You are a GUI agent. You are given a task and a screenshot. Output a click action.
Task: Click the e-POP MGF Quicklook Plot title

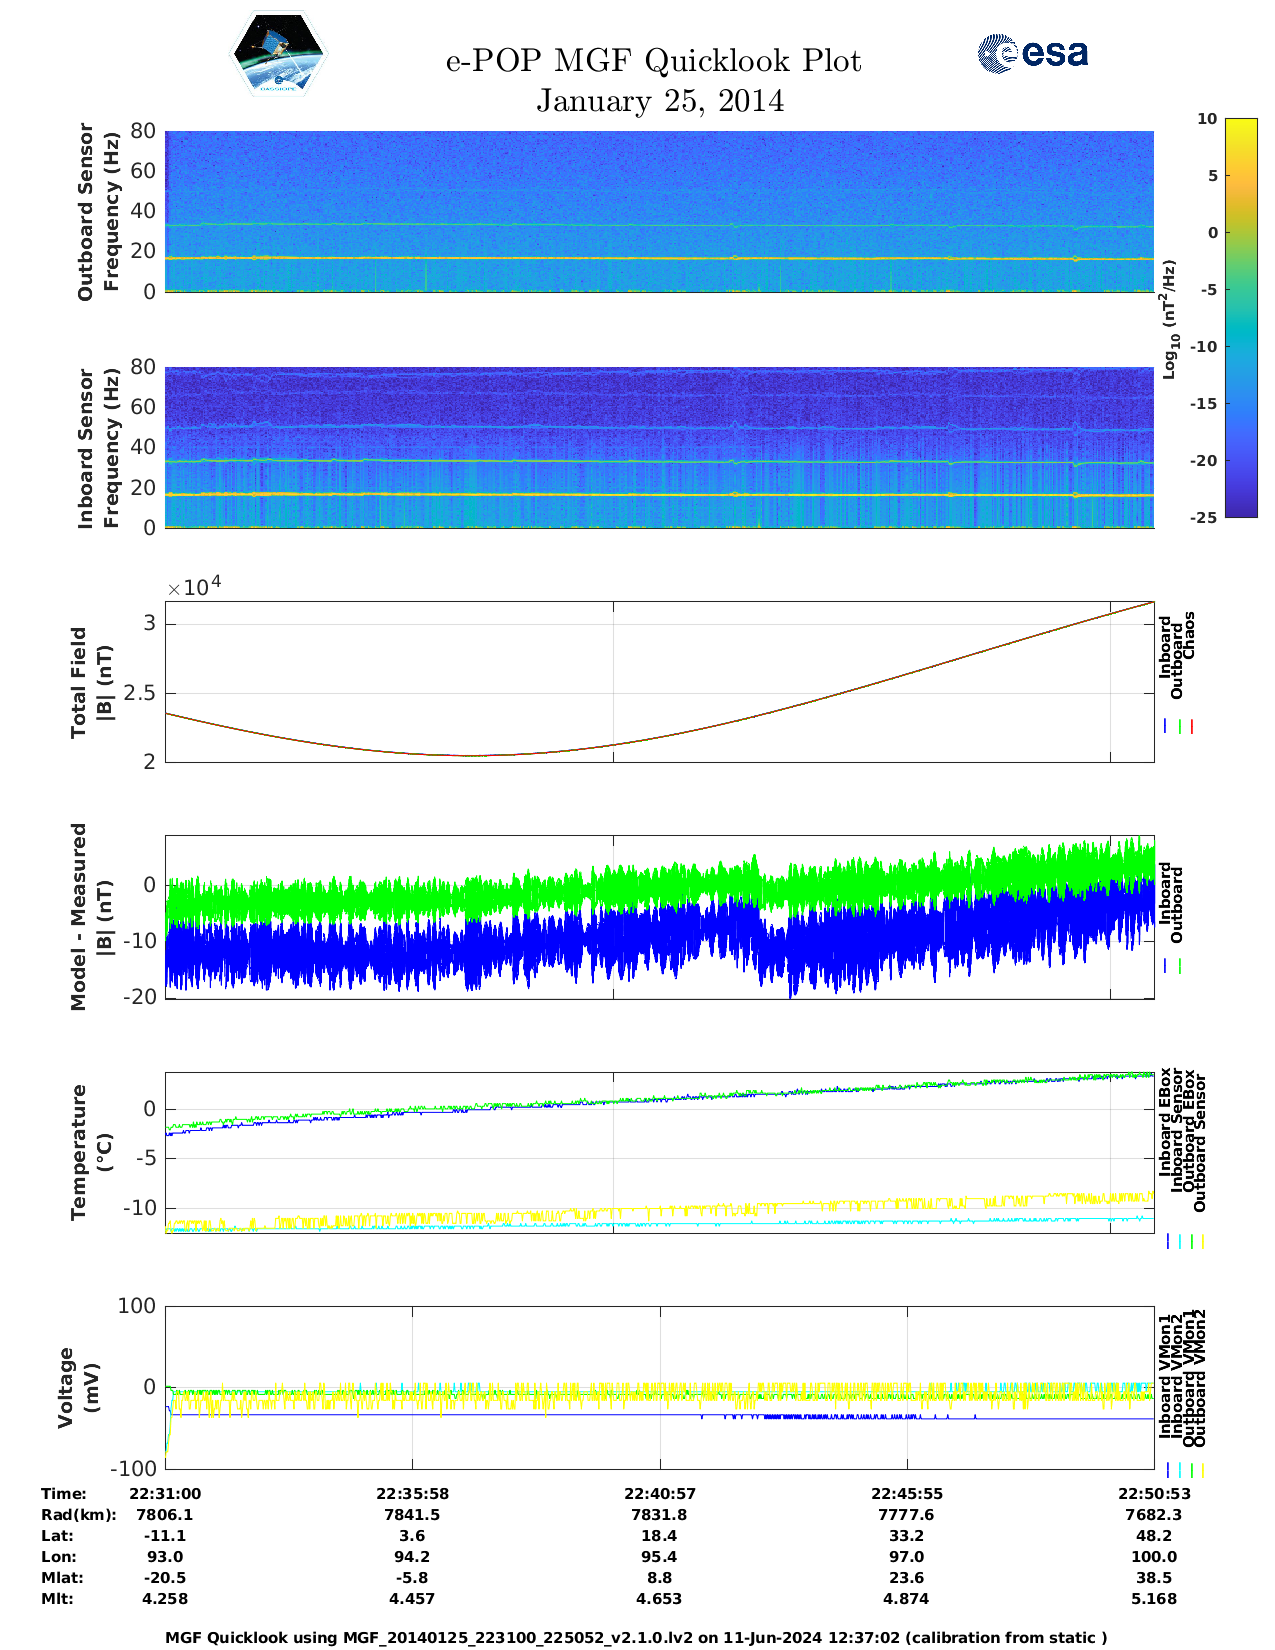pos(653,61)
